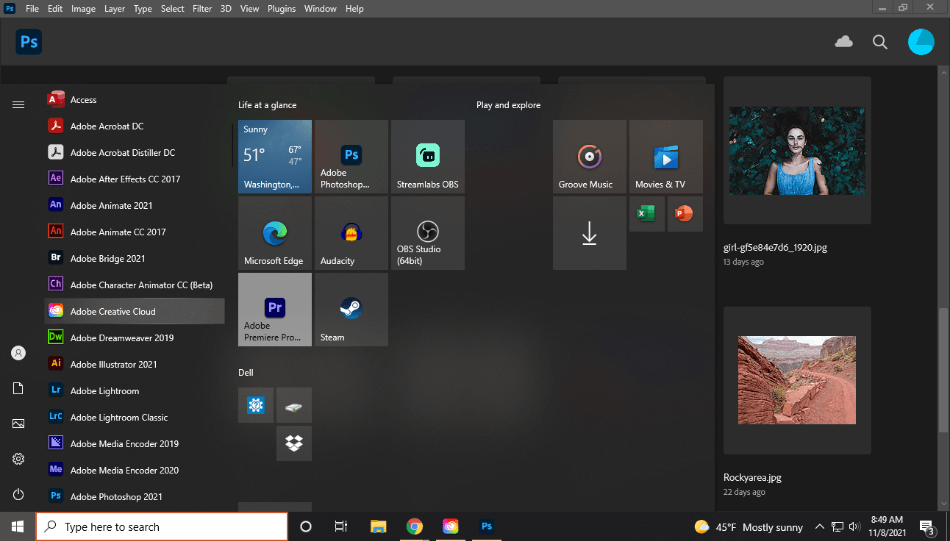Launch Adobe Media Encoder 2020
Screen dimensions: 950x541
pyautogui.click(x=135, y=470)
